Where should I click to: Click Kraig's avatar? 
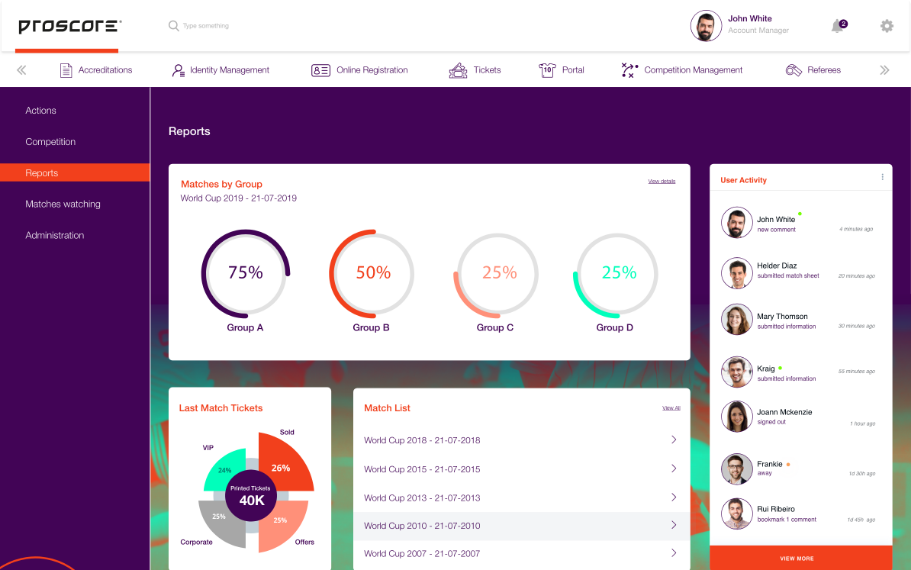coord(737,372)
